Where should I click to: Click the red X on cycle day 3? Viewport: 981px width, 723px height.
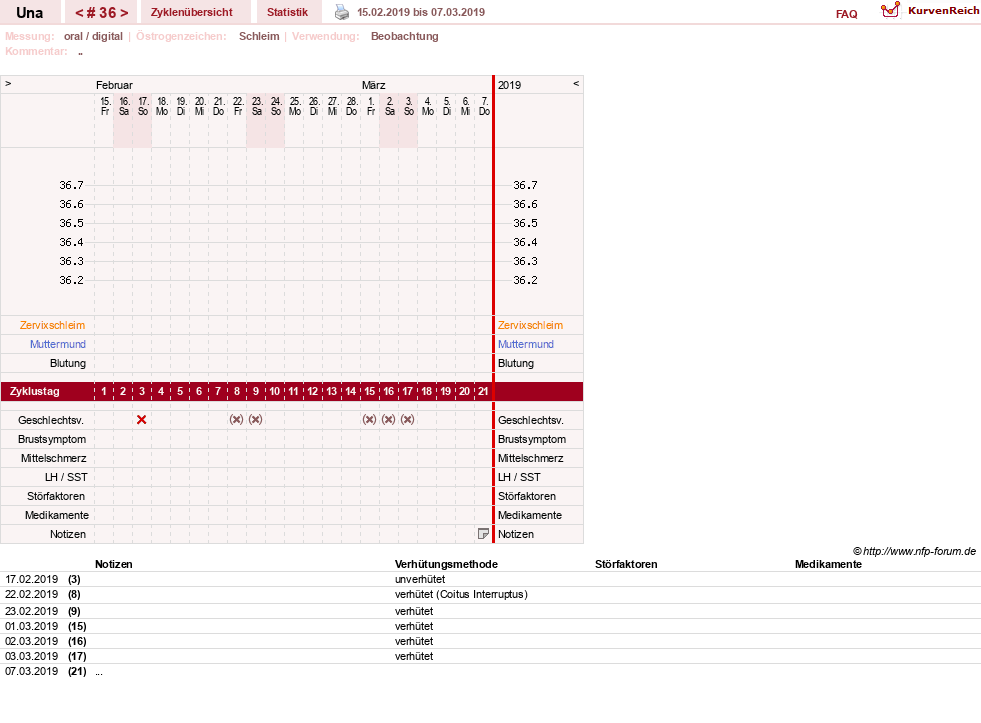[x=141, y=420]
